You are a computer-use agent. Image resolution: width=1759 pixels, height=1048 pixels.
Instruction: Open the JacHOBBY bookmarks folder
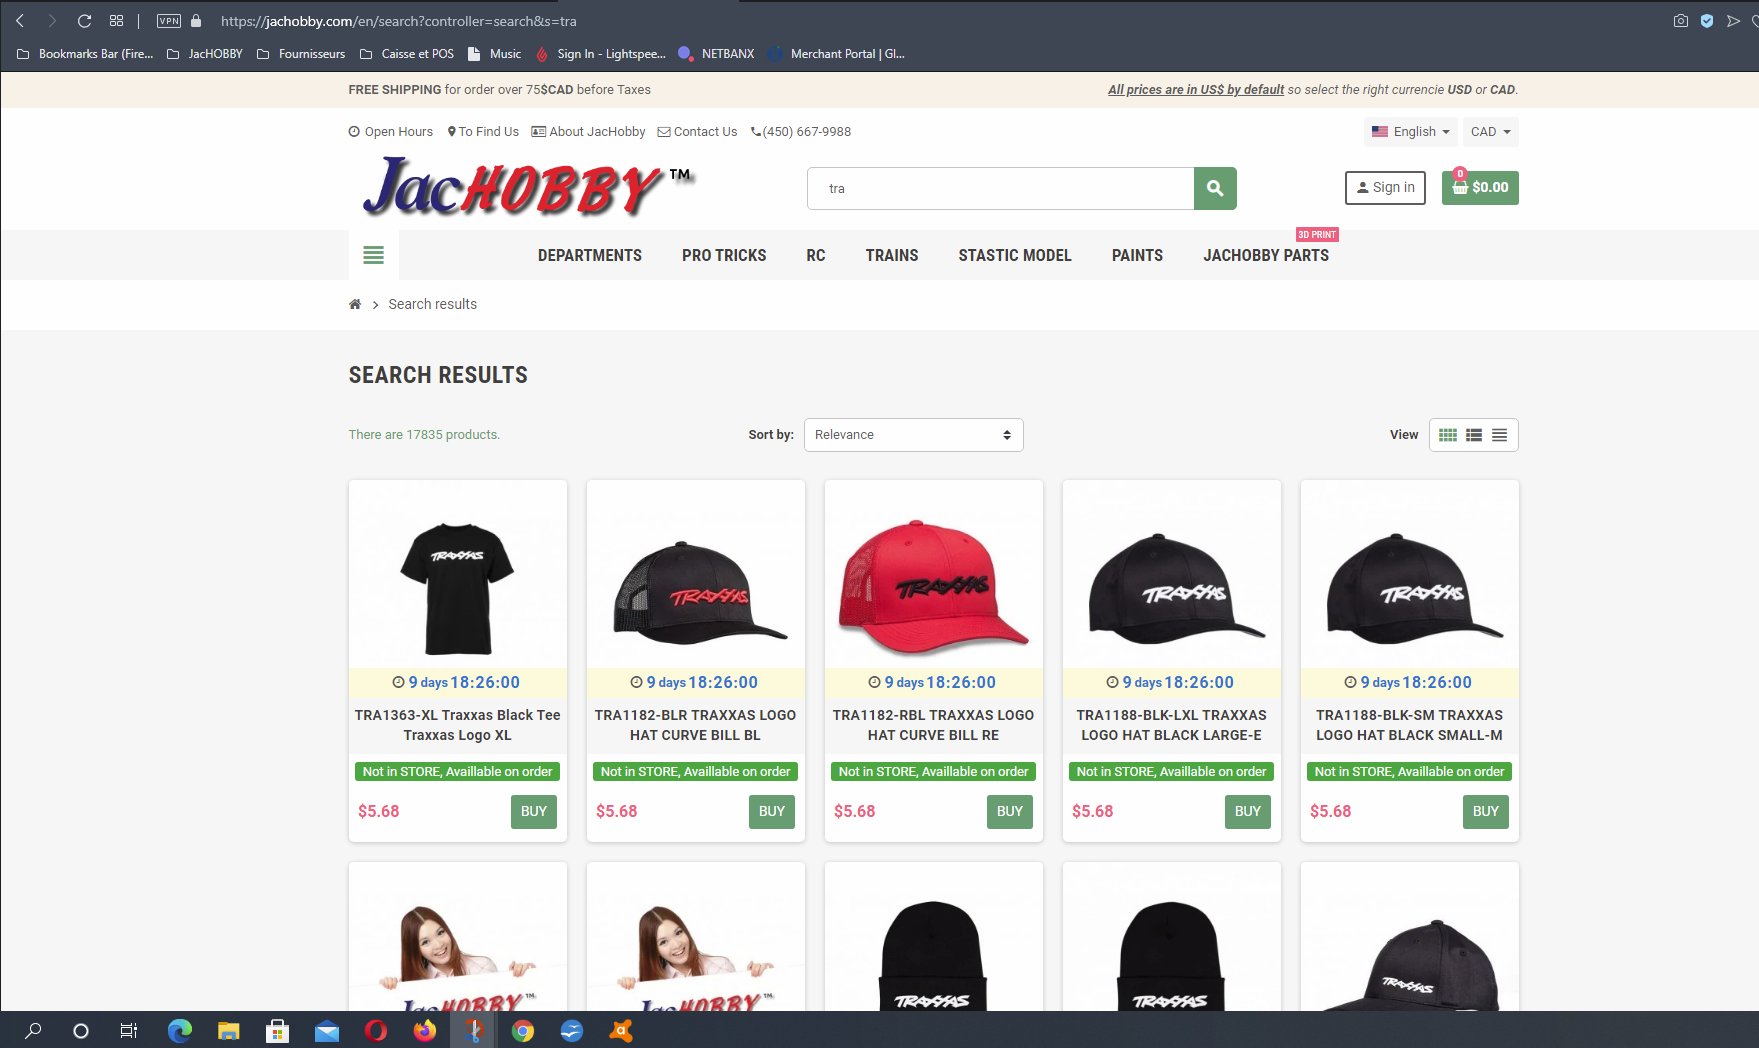(205, 54)
